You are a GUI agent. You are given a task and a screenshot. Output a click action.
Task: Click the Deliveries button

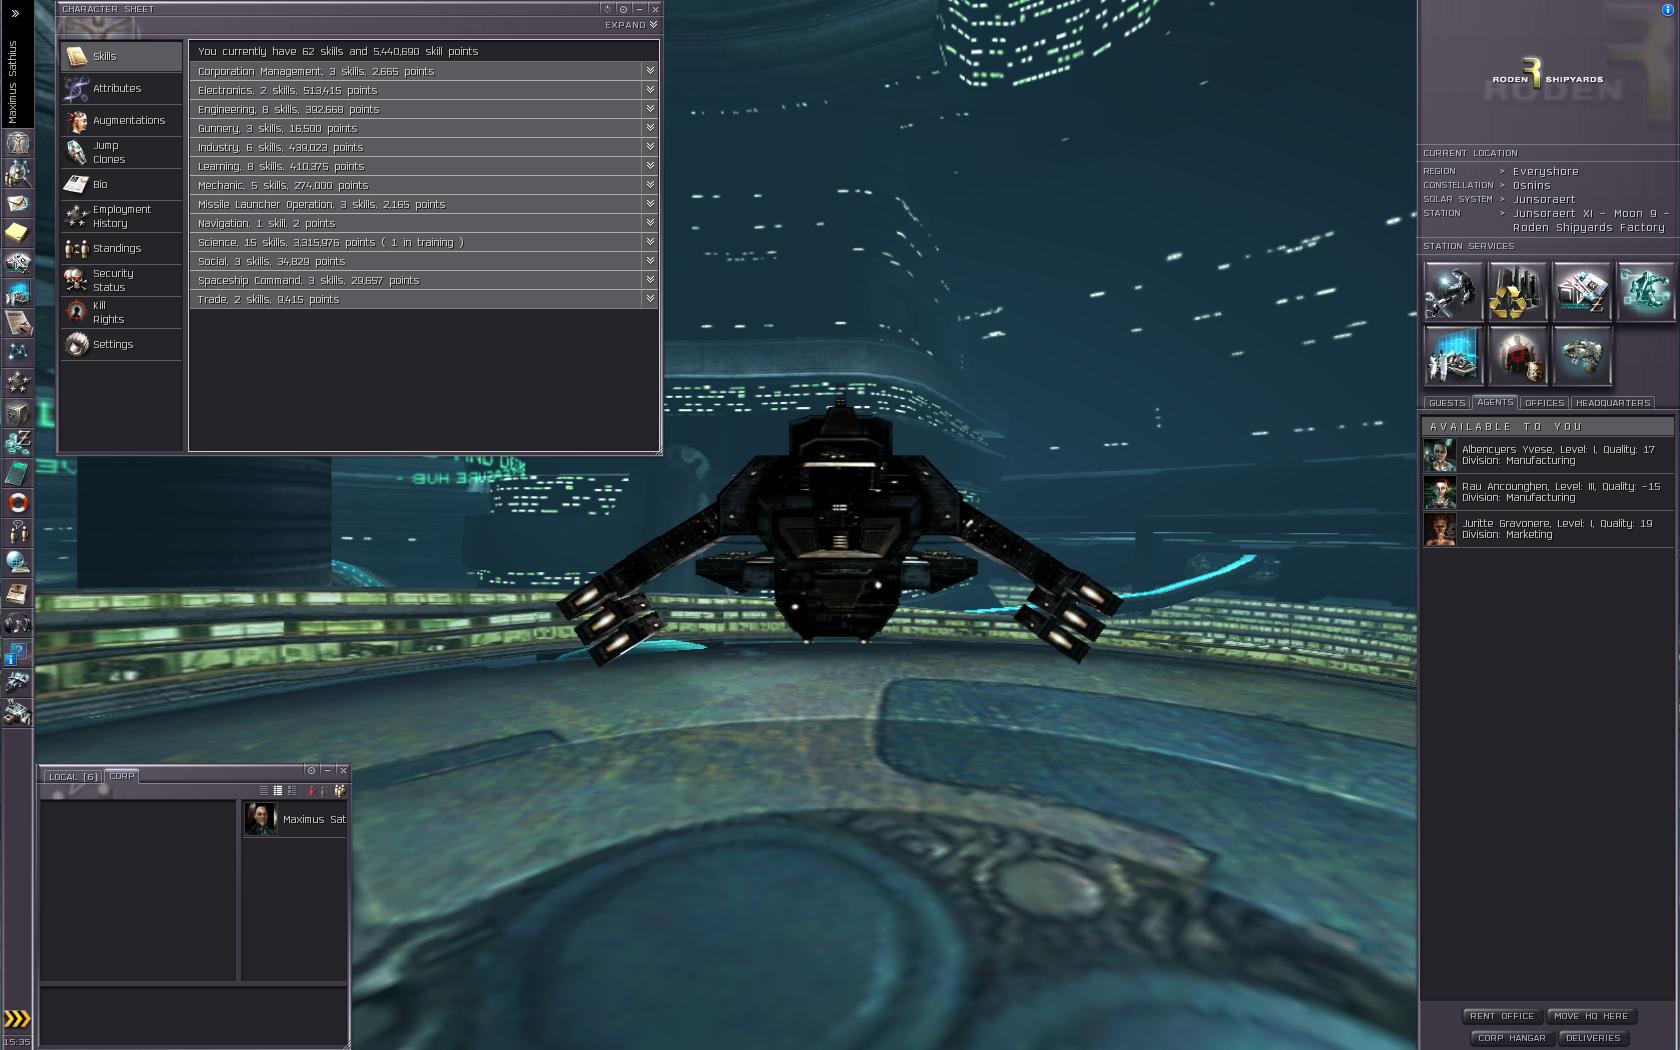coord(1593,1038)
